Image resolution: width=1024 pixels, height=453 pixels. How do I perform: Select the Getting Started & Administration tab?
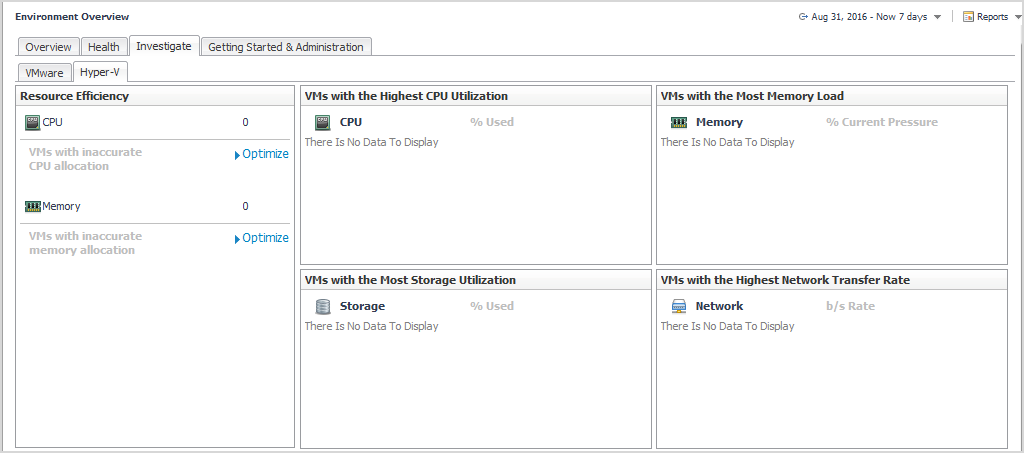[286, 47]
